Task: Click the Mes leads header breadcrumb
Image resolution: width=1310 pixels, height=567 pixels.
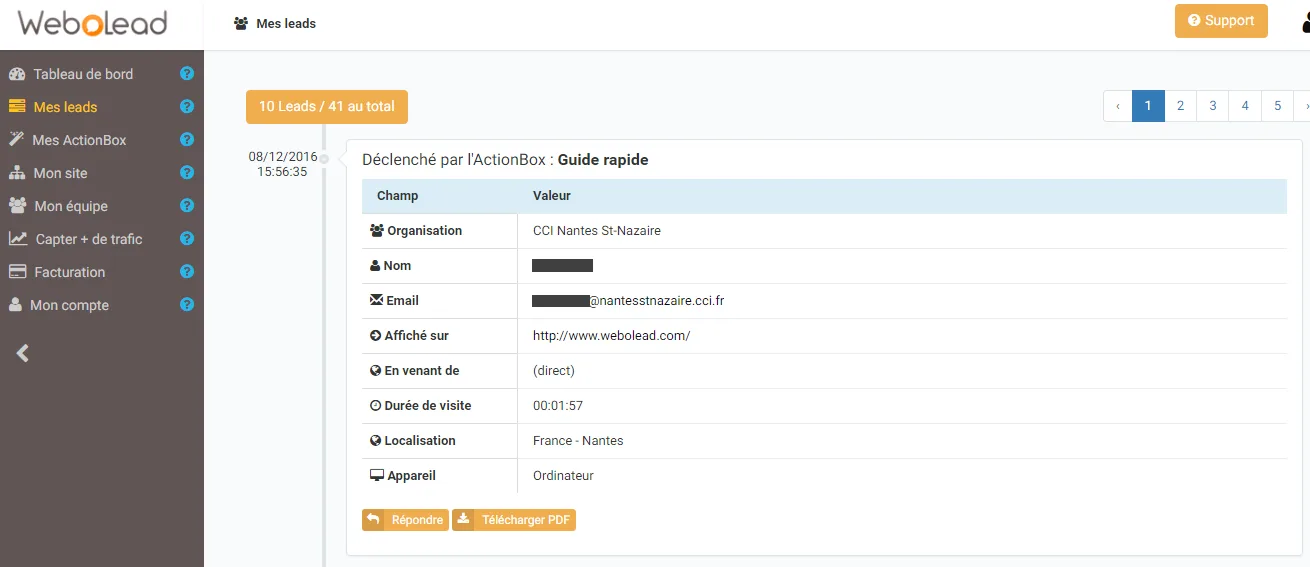Action: coord(275,23)
